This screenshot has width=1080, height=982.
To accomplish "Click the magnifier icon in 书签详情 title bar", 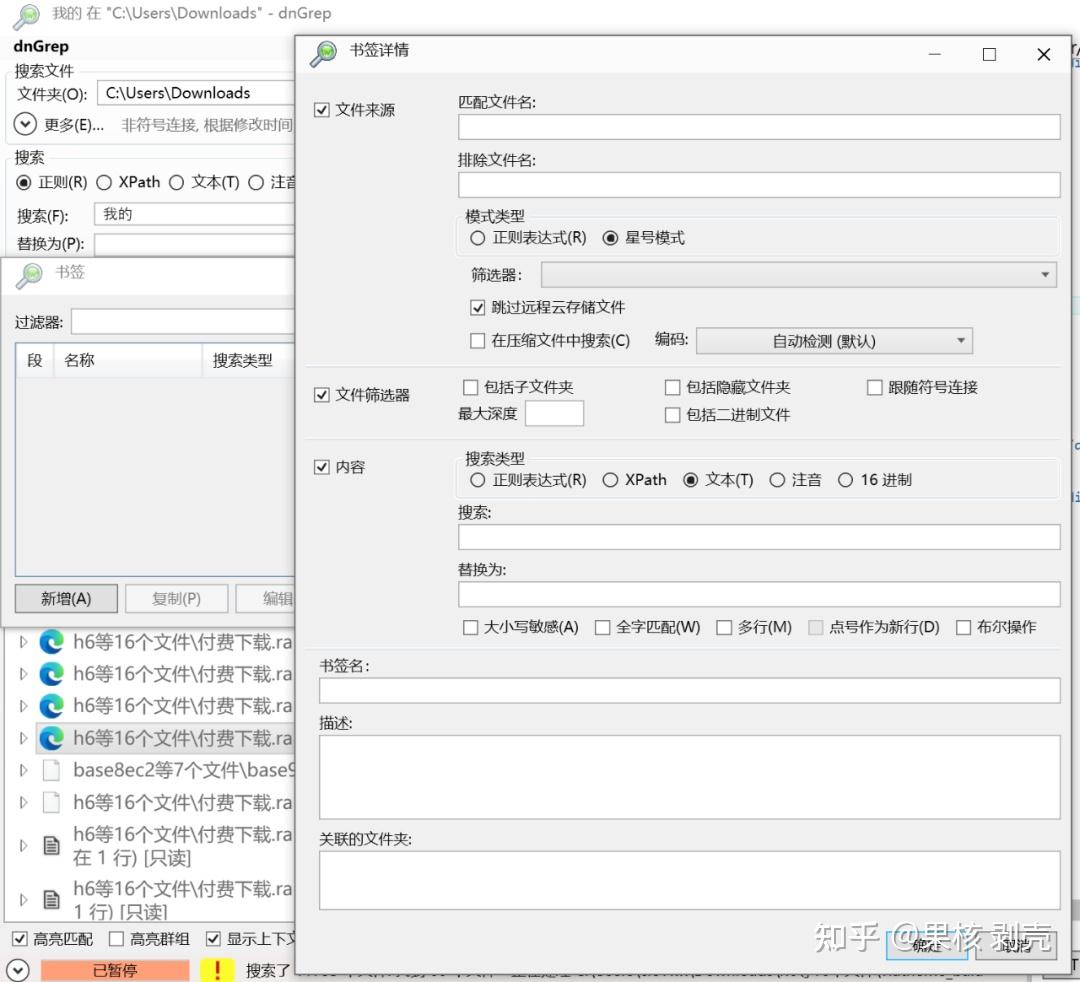I will pyautogui.click(x=323, y=54).
